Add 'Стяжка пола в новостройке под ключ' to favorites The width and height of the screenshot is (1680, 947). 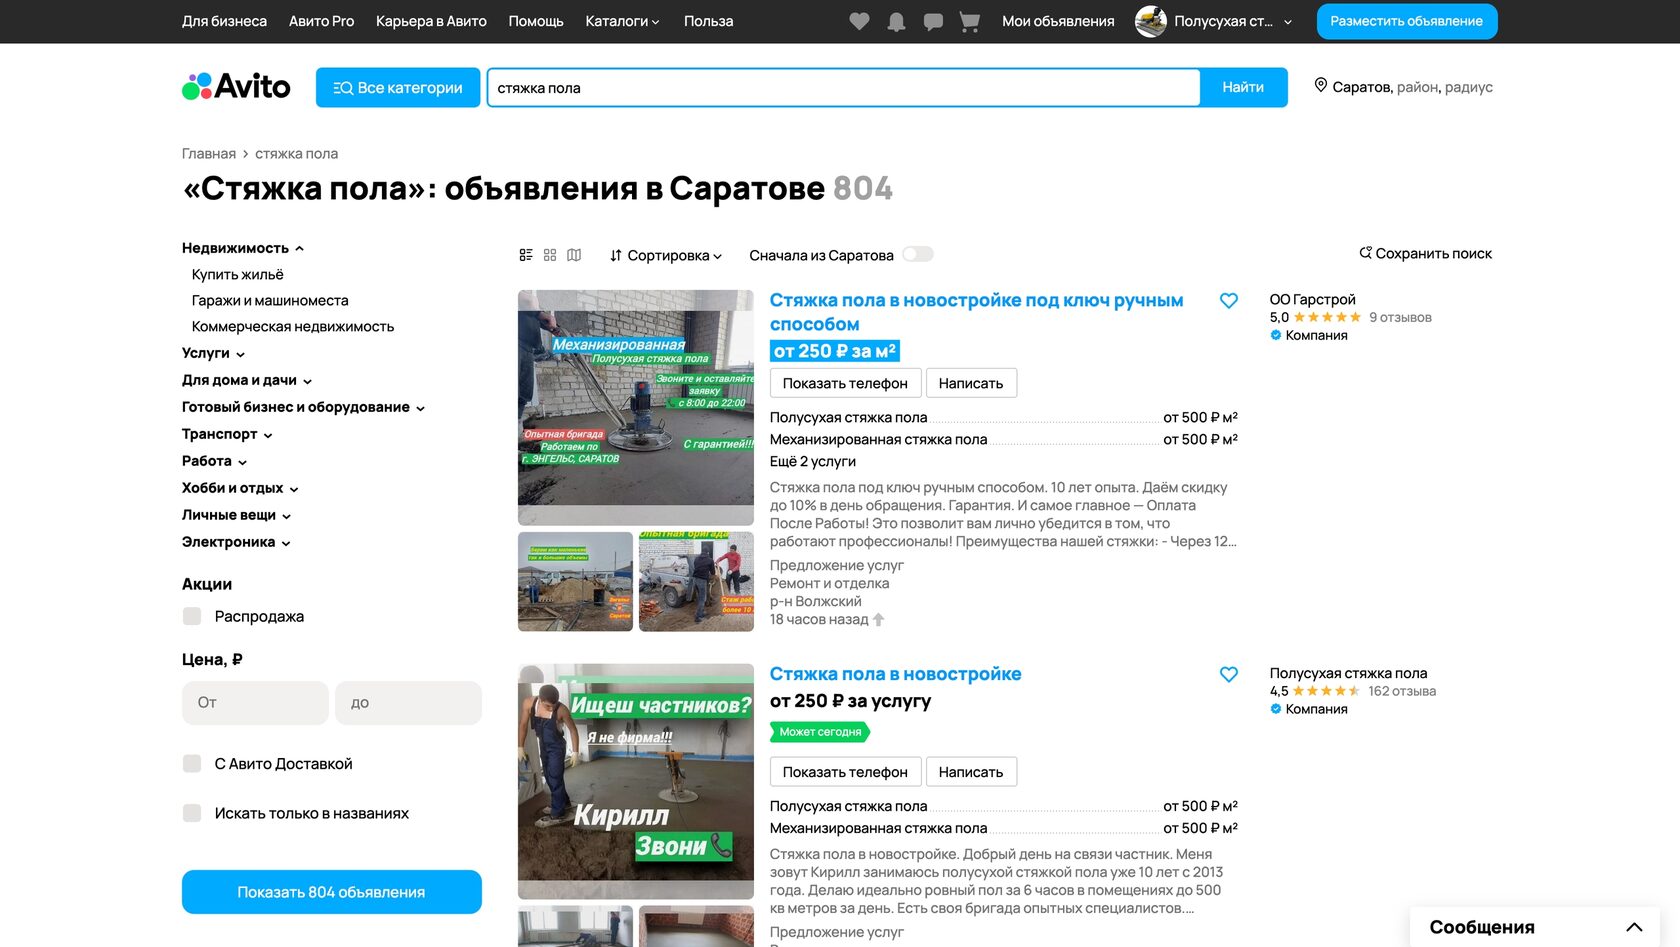point(1229,300)
